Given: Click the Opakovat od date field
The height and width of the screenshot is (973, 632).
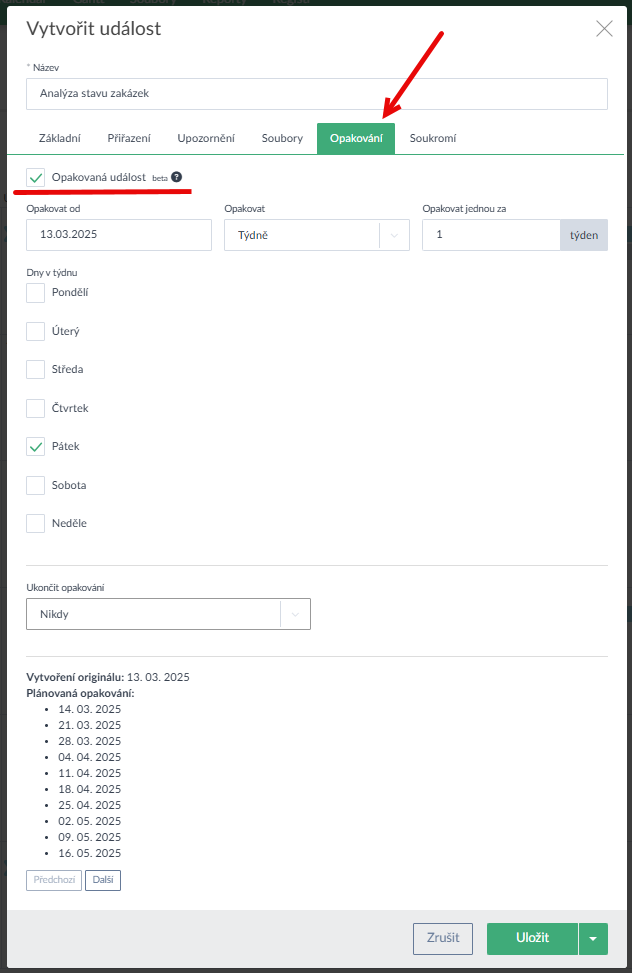Looking at the screenshot, I should tap(119, 235).
